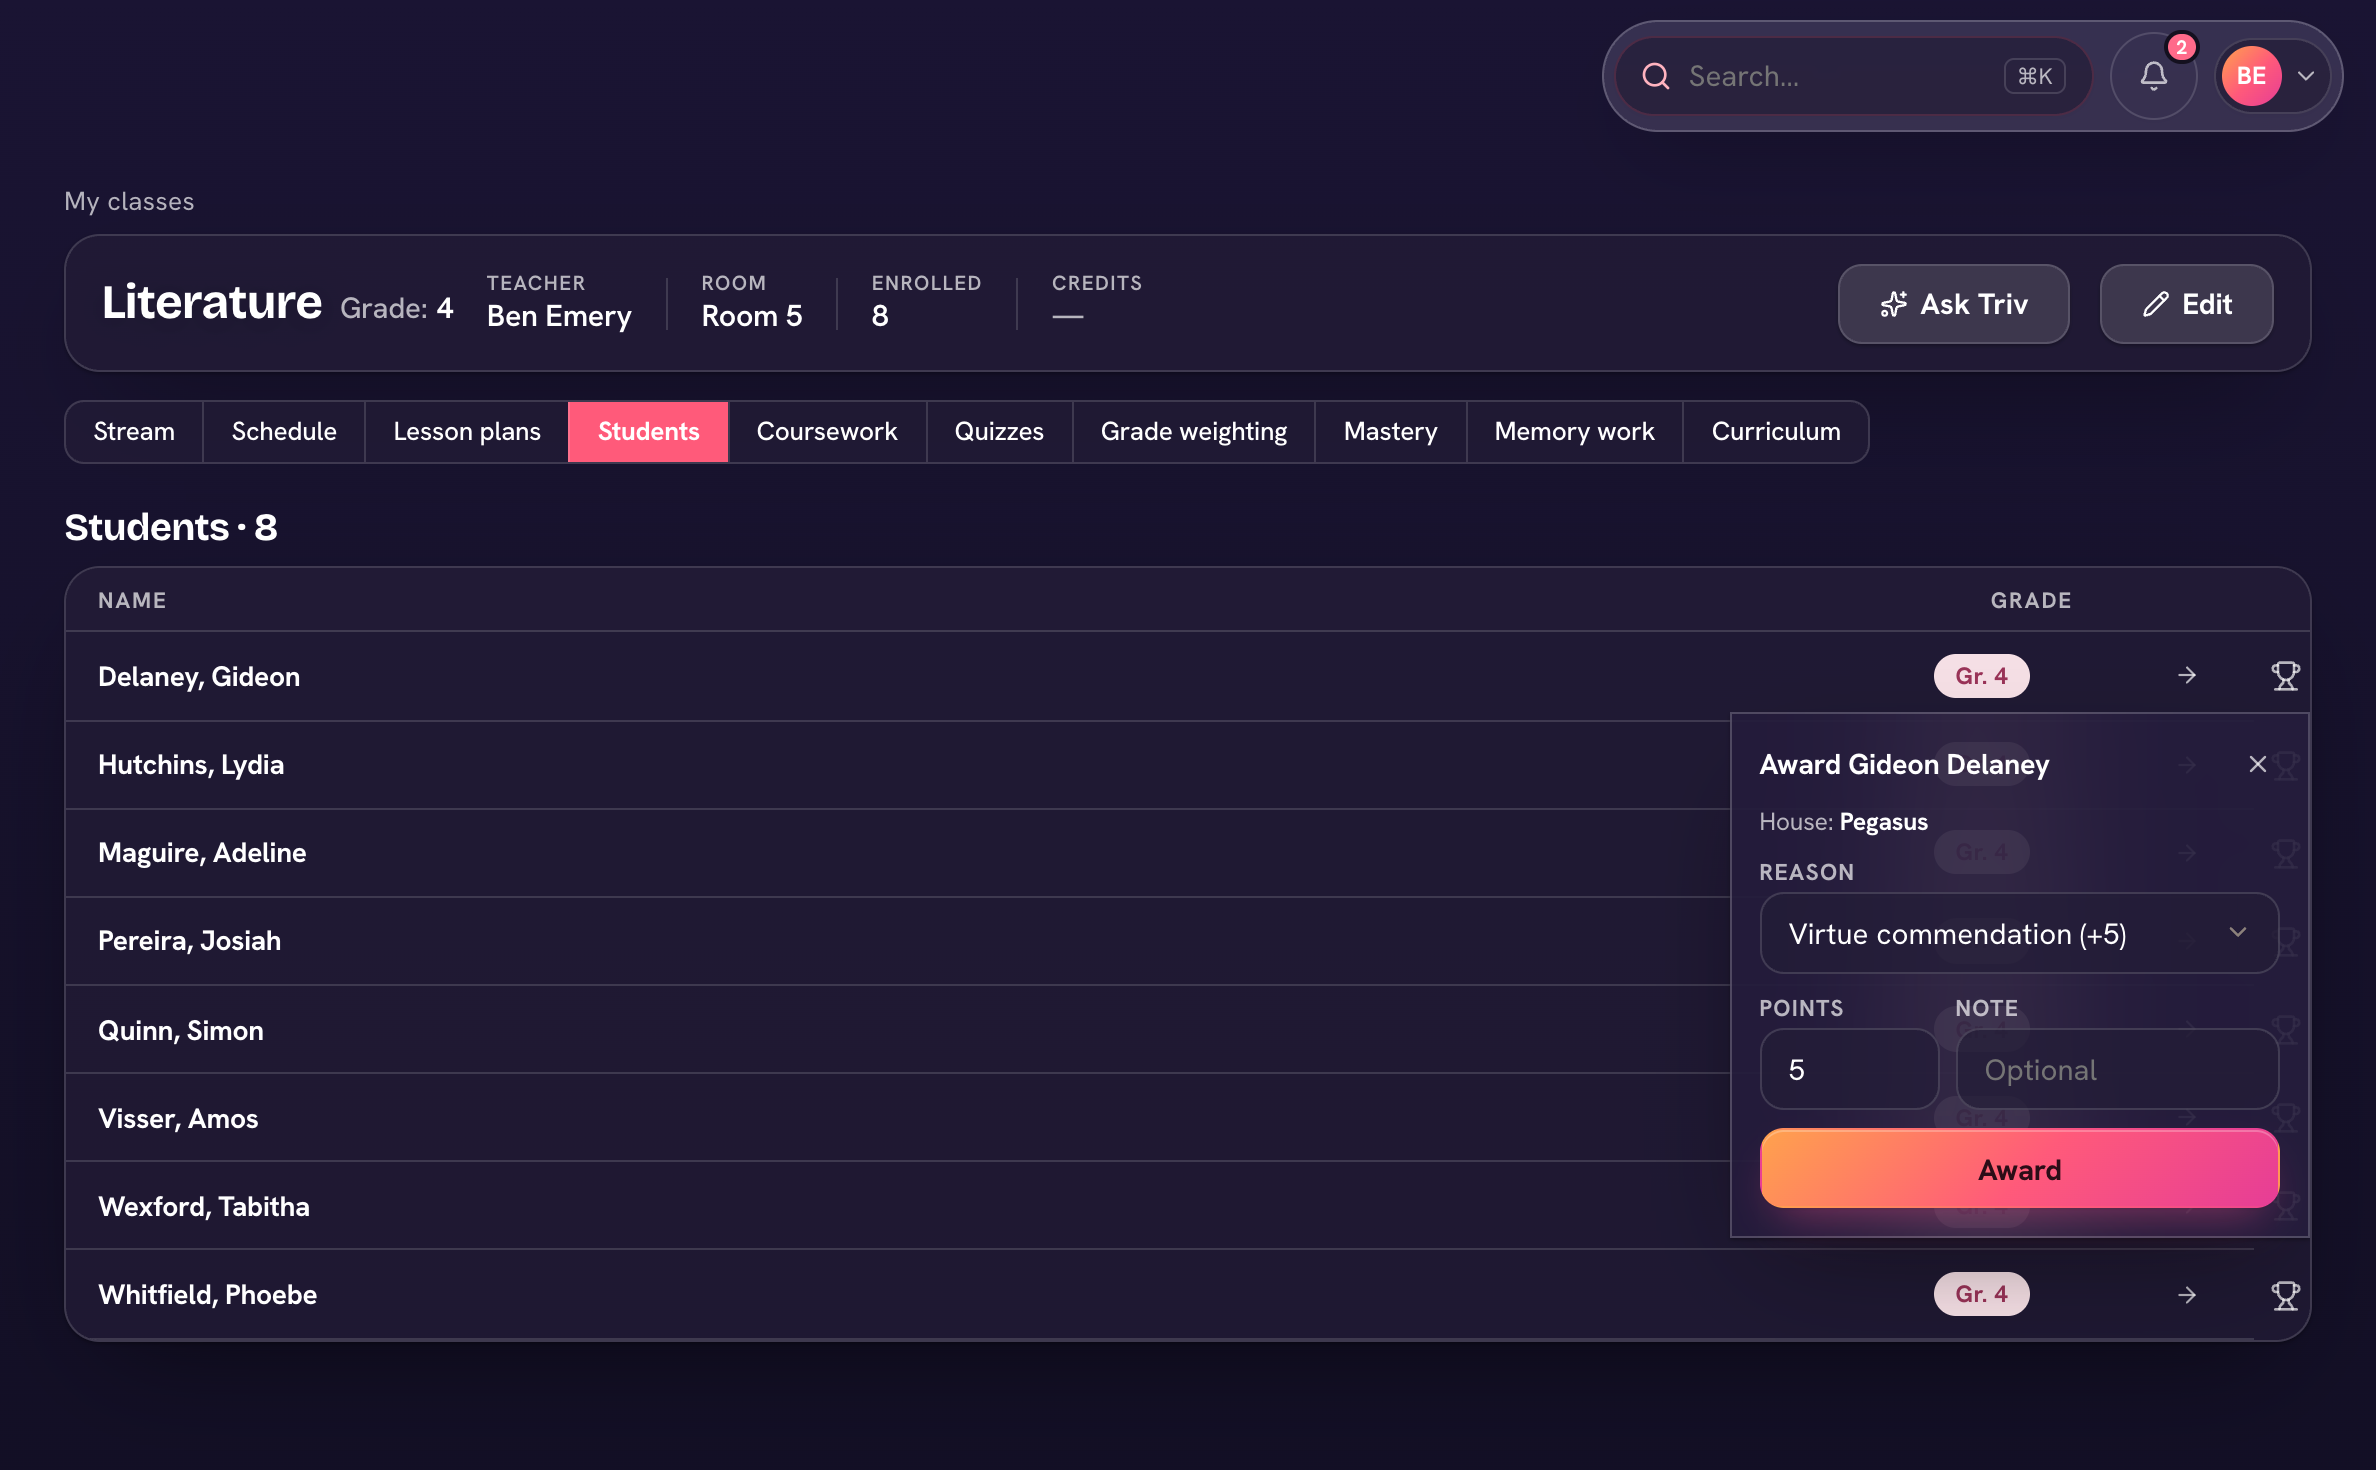Select student Wexford, Tabitha

(204, 1207)
